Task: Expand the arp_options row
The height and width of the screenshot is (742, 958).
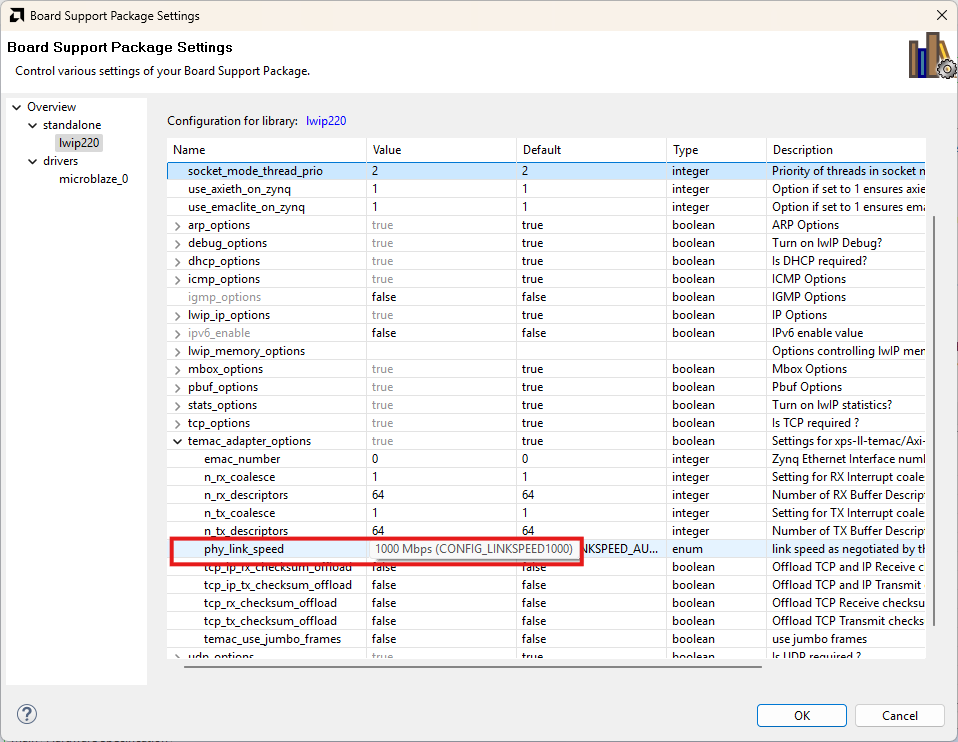Action: pos(178,225)
